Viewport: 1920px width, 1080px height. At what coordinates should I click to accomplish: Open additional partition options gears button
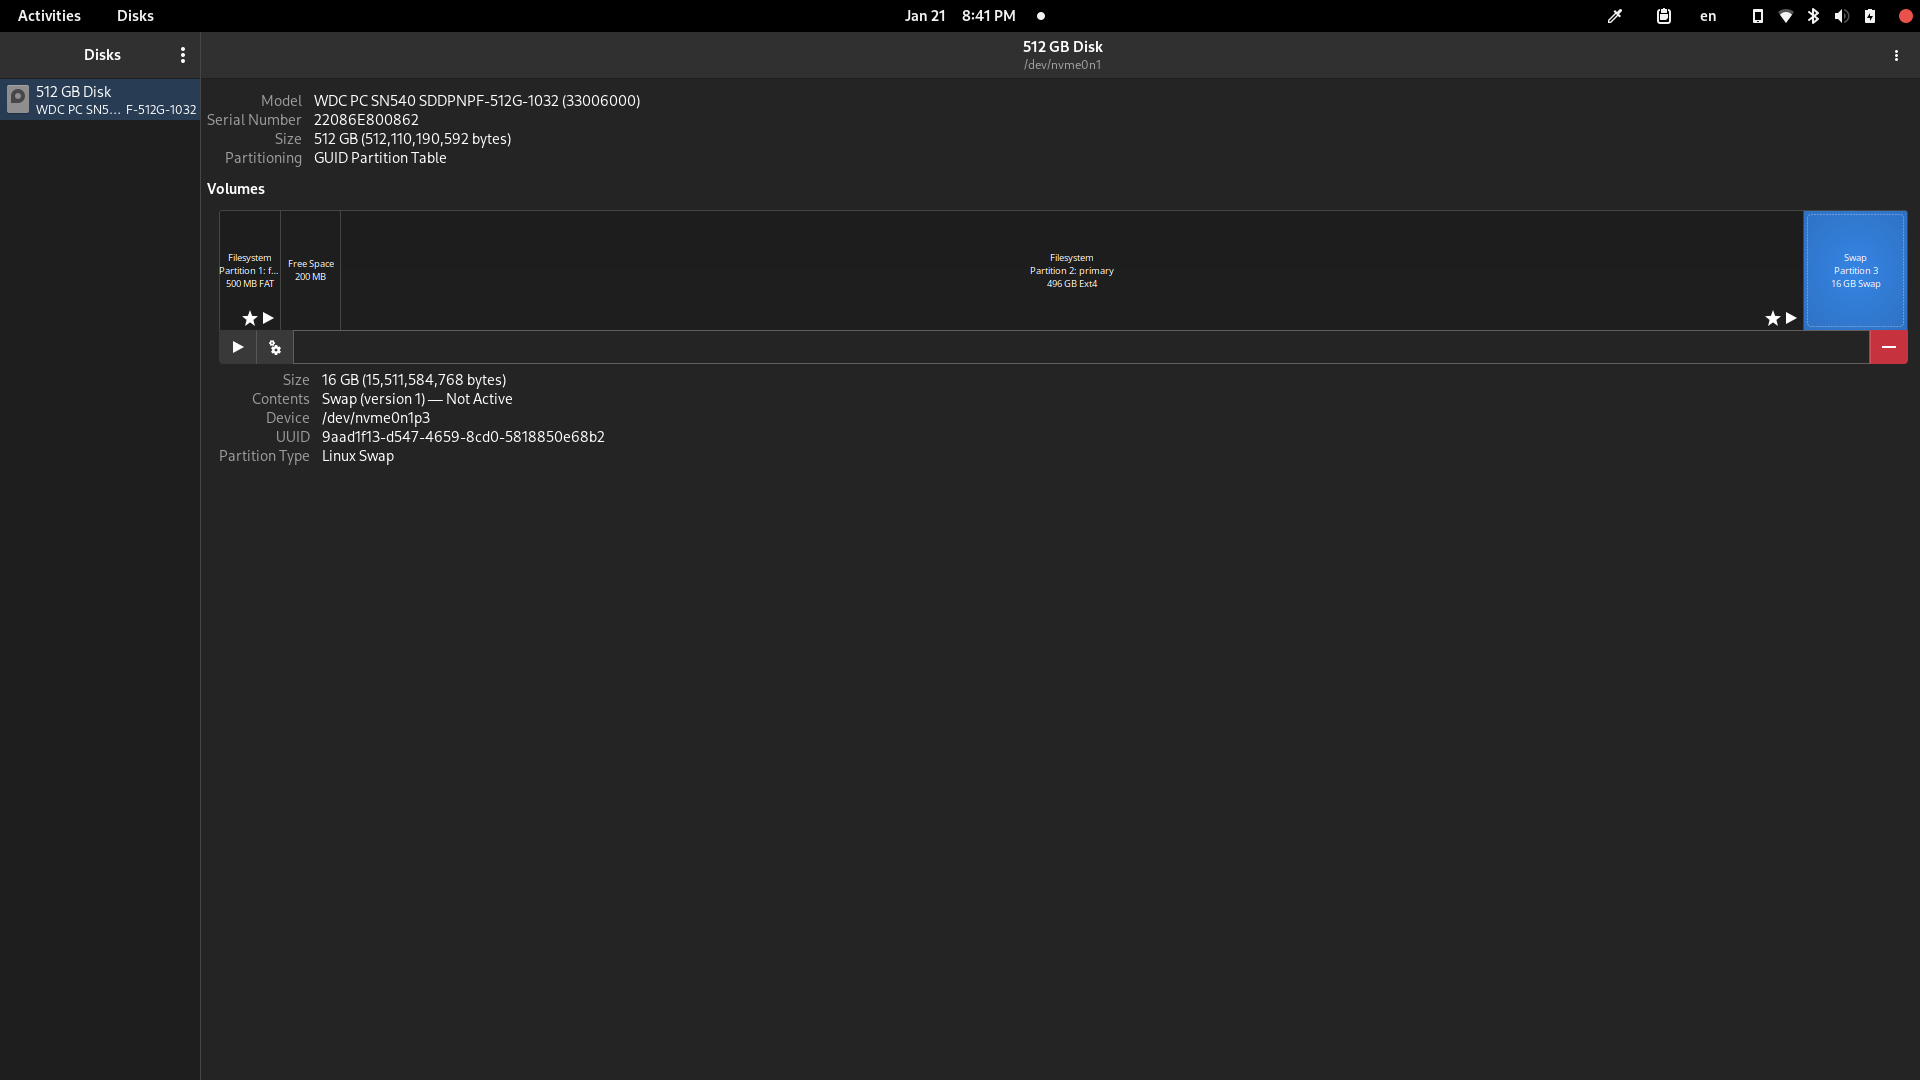(275, 347)
